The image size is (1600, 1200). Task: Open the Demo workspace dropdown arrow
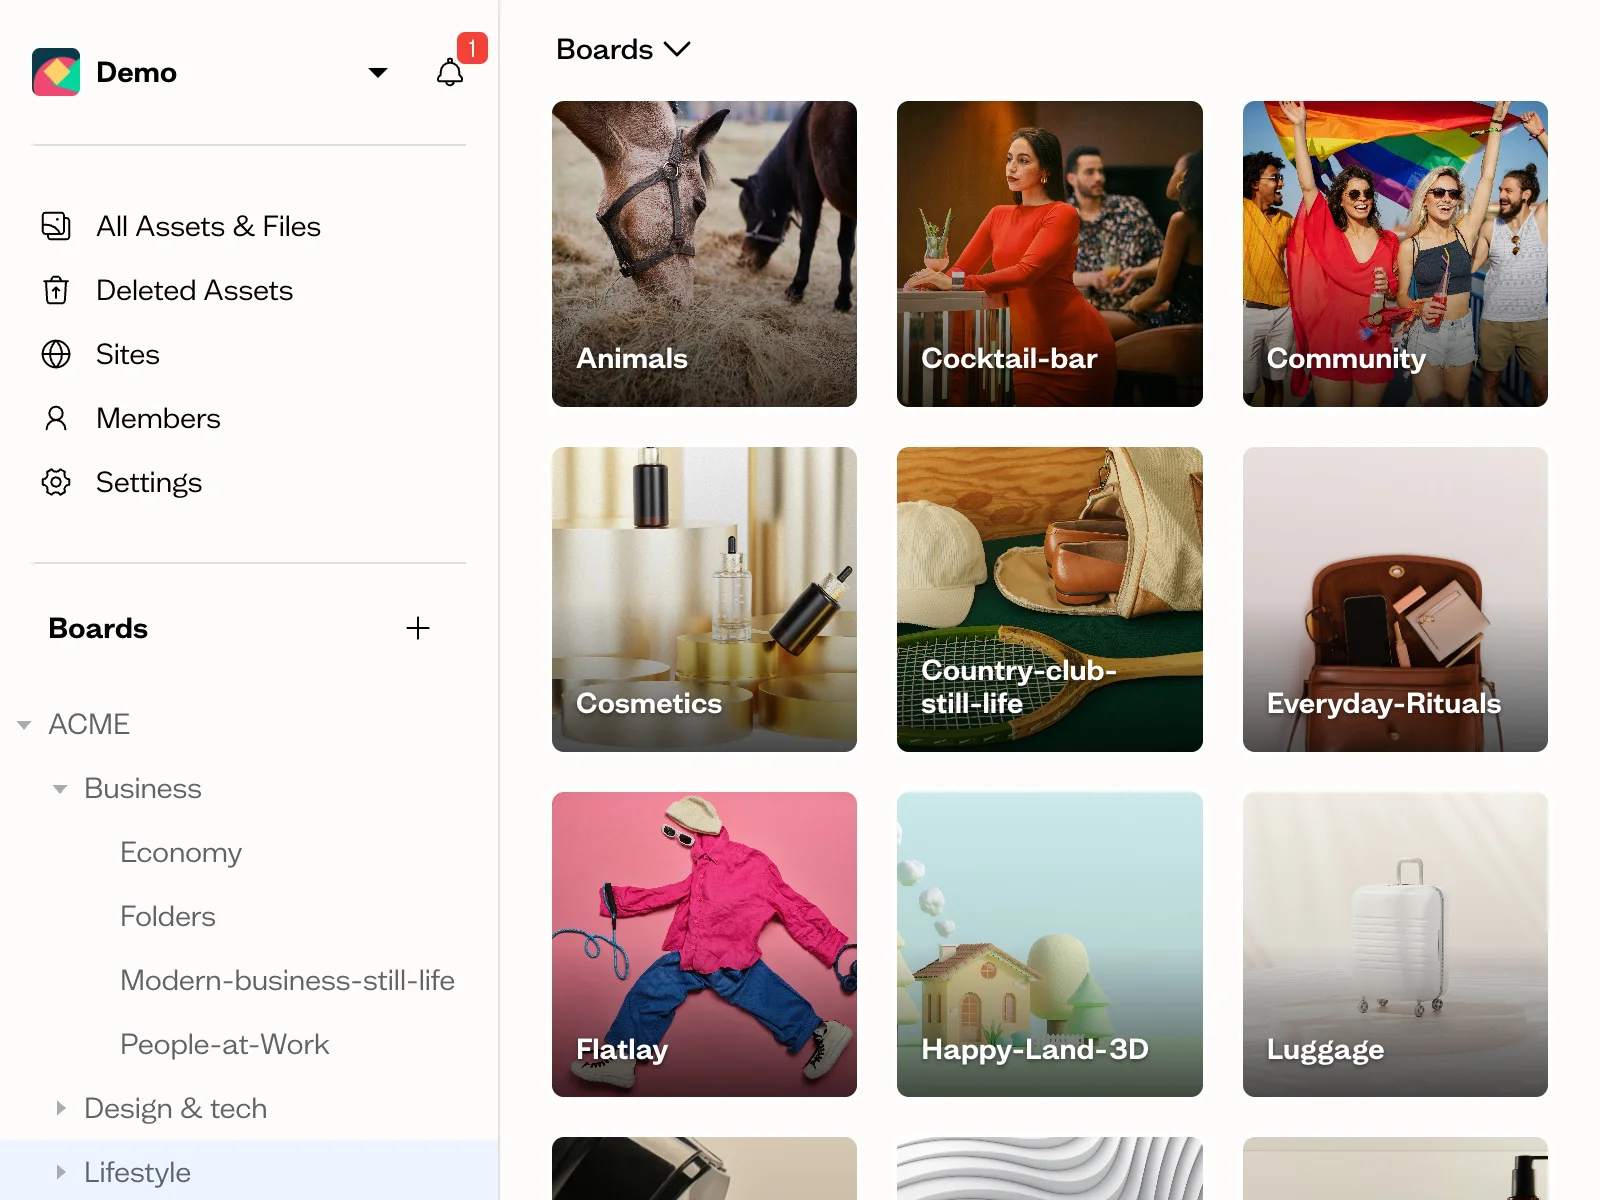[x=378, y=72]
